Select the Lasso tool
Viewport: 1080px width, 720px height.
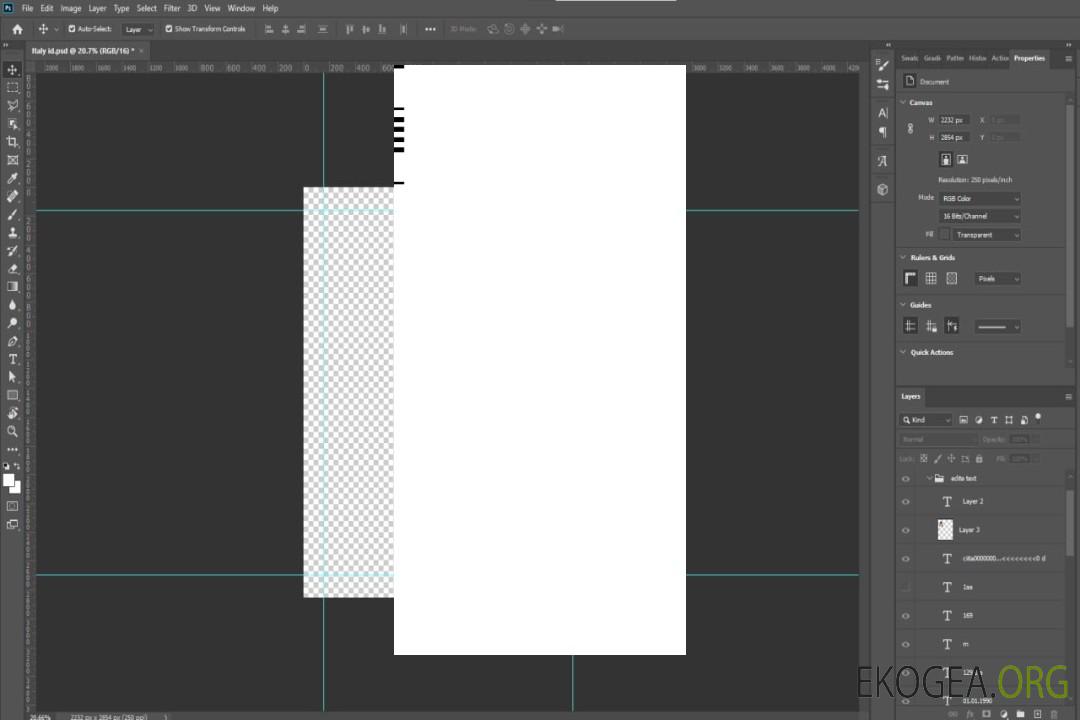[x=13, y=105]
